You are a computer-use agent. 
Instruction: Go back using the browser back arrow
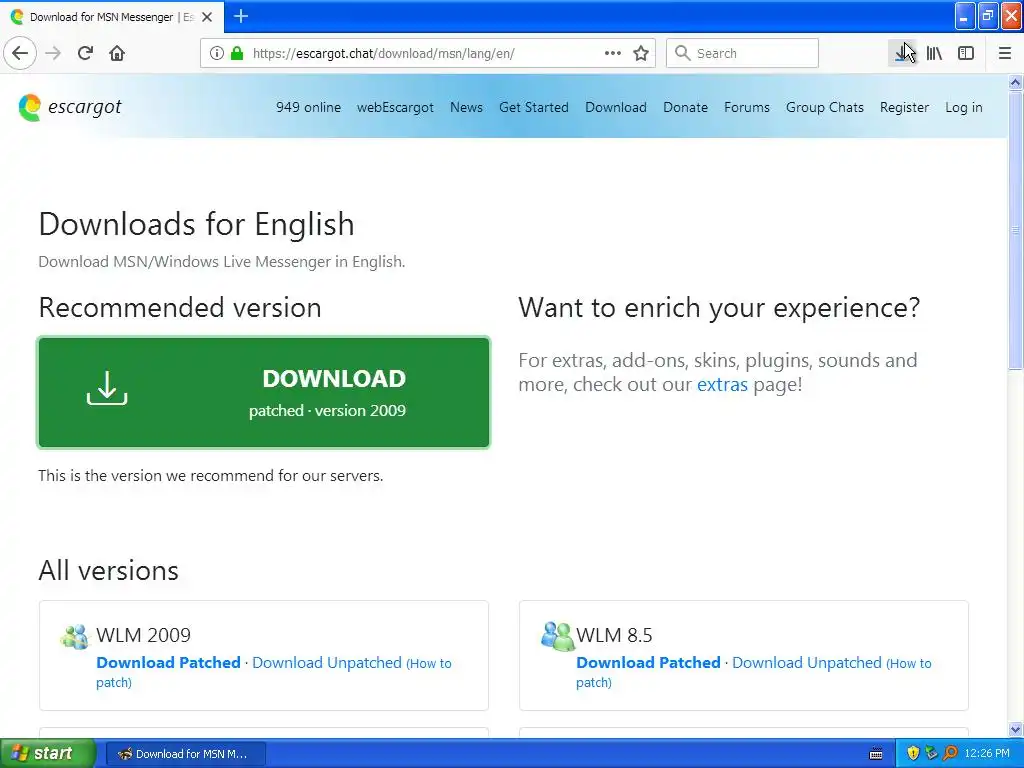20,53
